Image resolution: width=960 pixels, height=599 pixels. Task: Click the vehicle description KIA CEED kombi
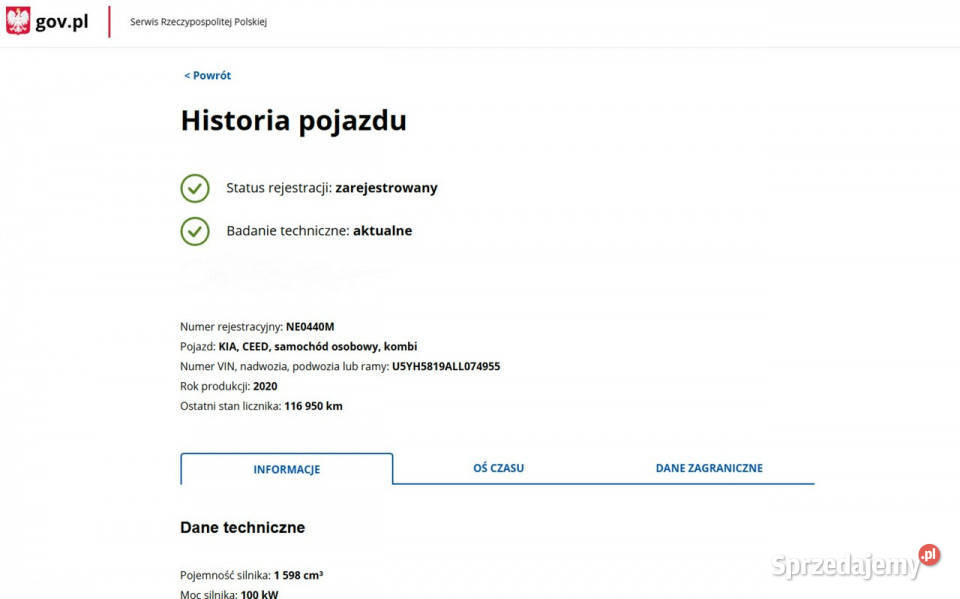(317, 346)
